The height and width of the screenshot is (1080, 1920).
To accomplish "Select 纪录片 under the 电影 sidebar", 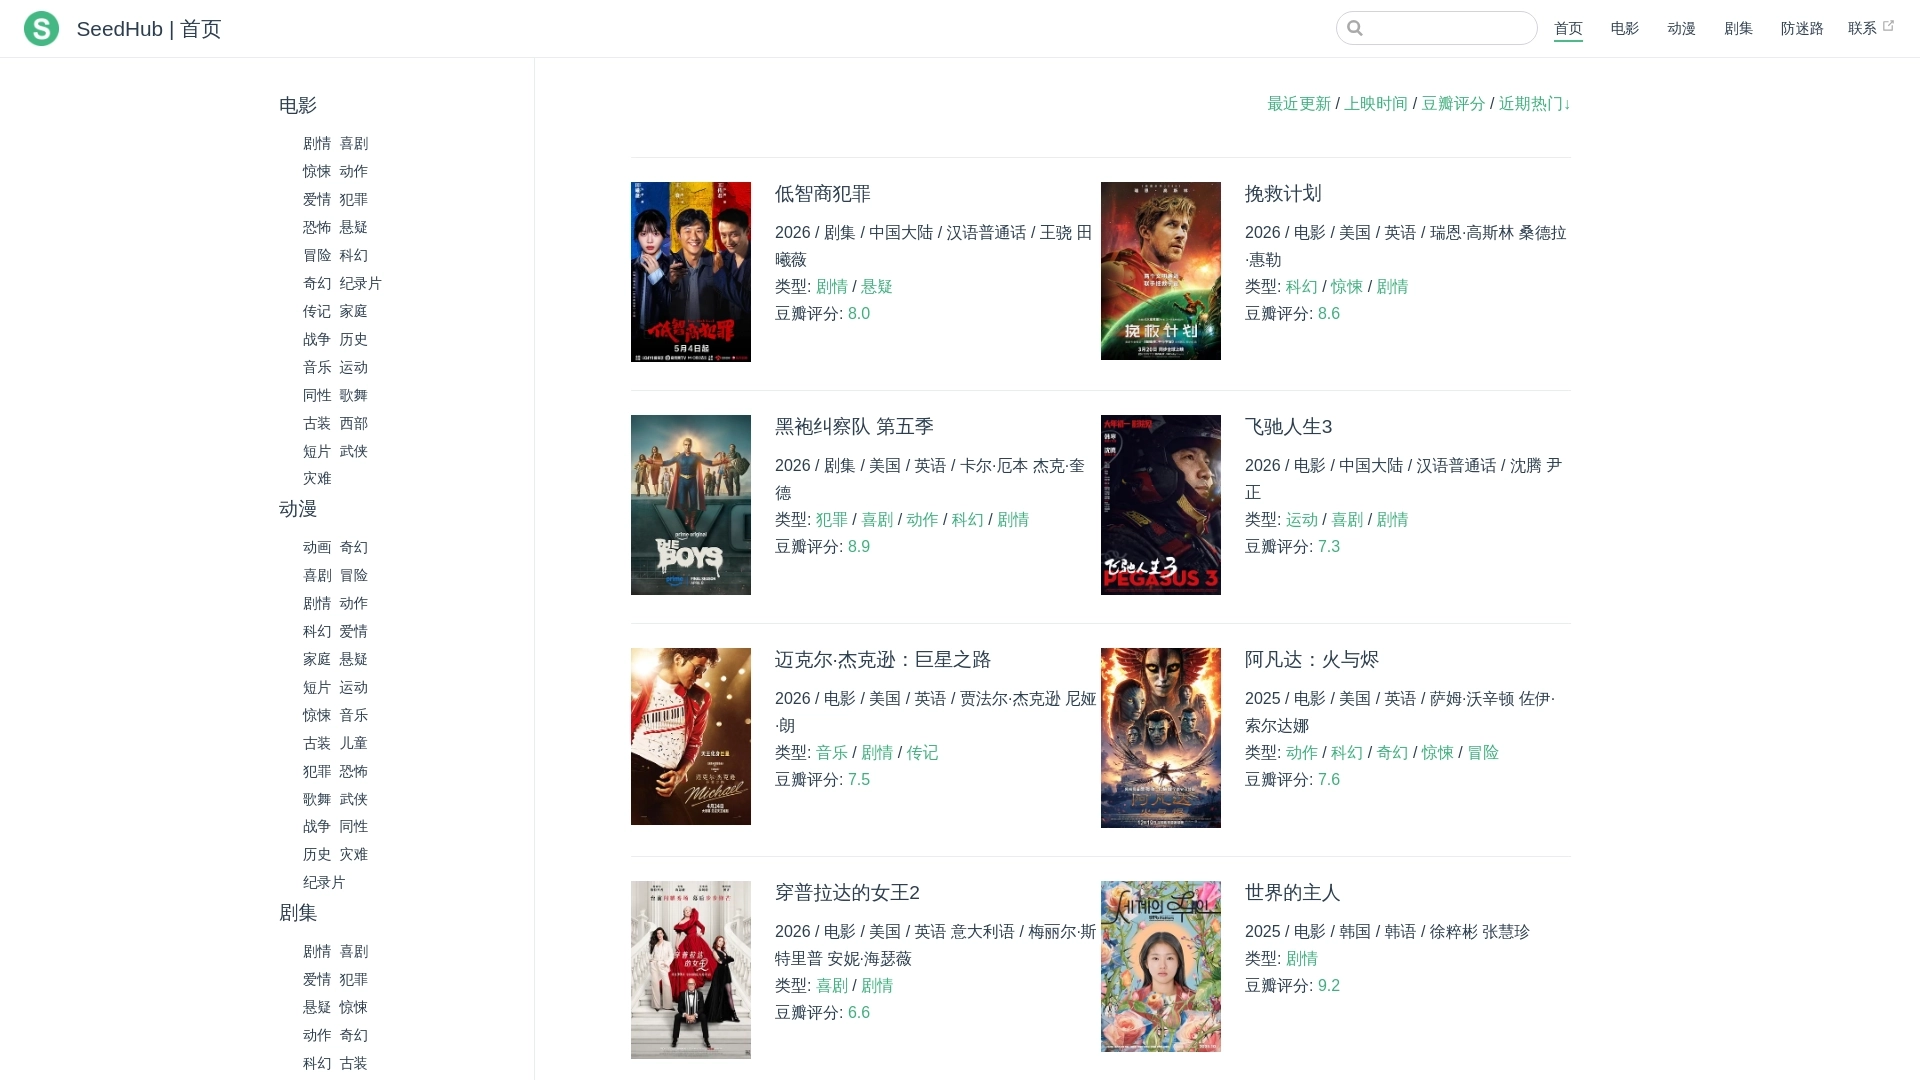I will [360, 284].
